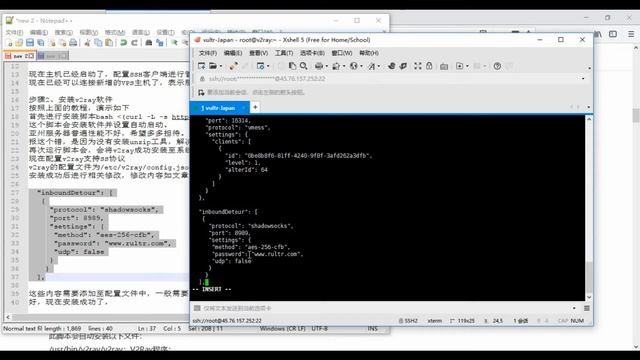Click the "inboundDetour" line in Notepad++ editor
The width and height of the screenshot is (640, 360).
(x=76, y=193)
